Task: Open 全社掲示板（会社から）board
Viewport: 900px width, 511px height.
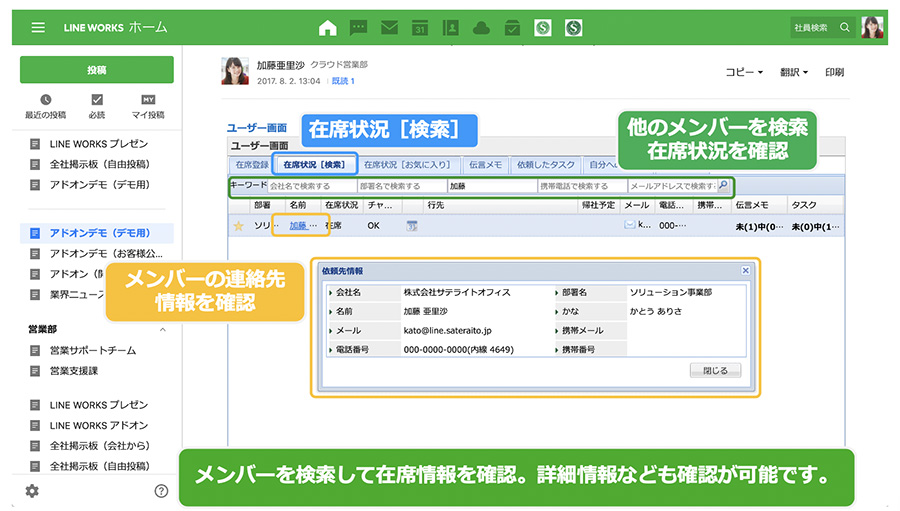Action: pos(100,446)
